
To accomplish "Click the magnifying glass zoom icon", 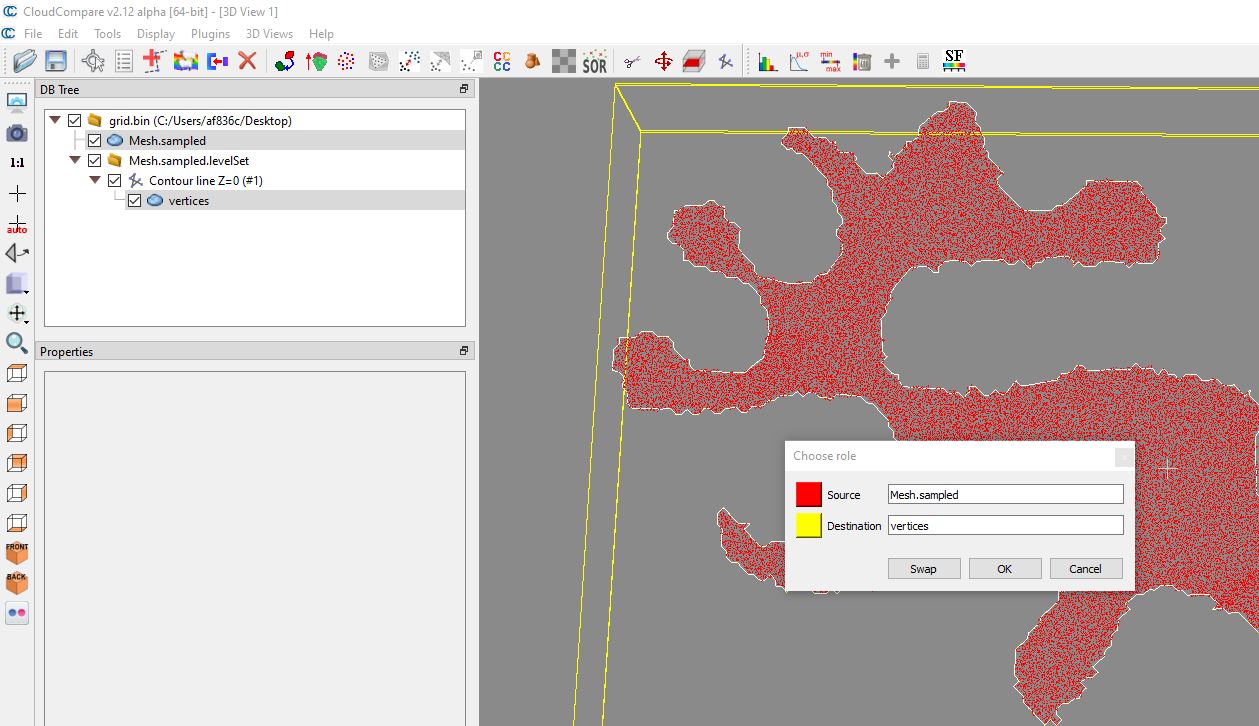I will pyautogui.click(x=17, y=343).
